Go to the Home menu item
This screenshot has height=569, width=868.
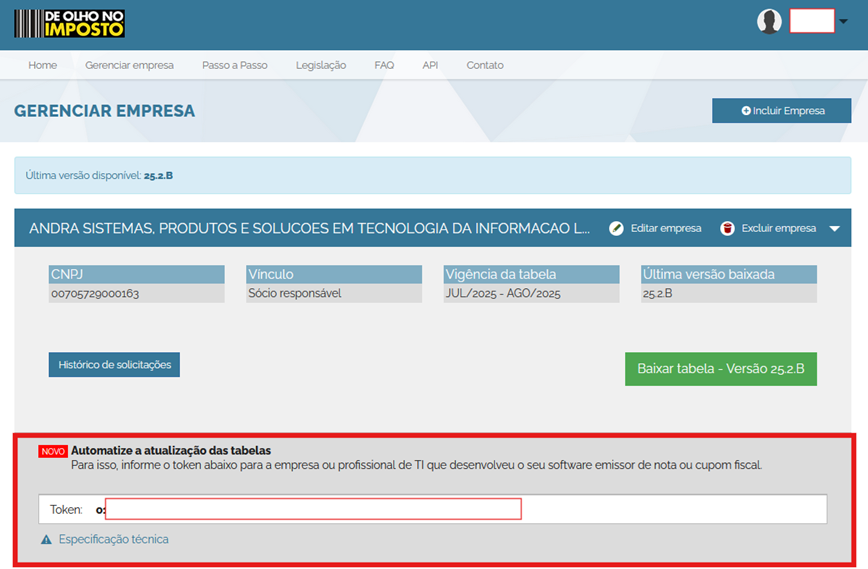click(x=43, y=65)
